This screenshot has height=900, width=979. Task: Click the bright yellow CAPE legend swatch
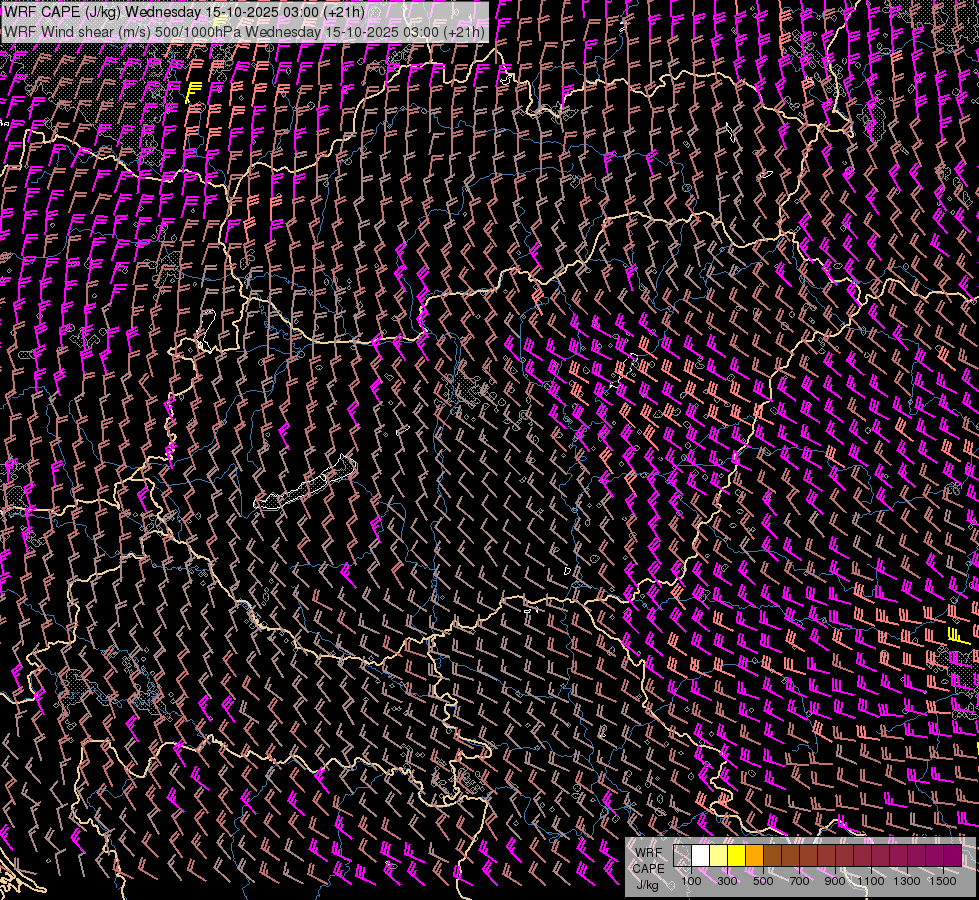[x=737, y=856]
